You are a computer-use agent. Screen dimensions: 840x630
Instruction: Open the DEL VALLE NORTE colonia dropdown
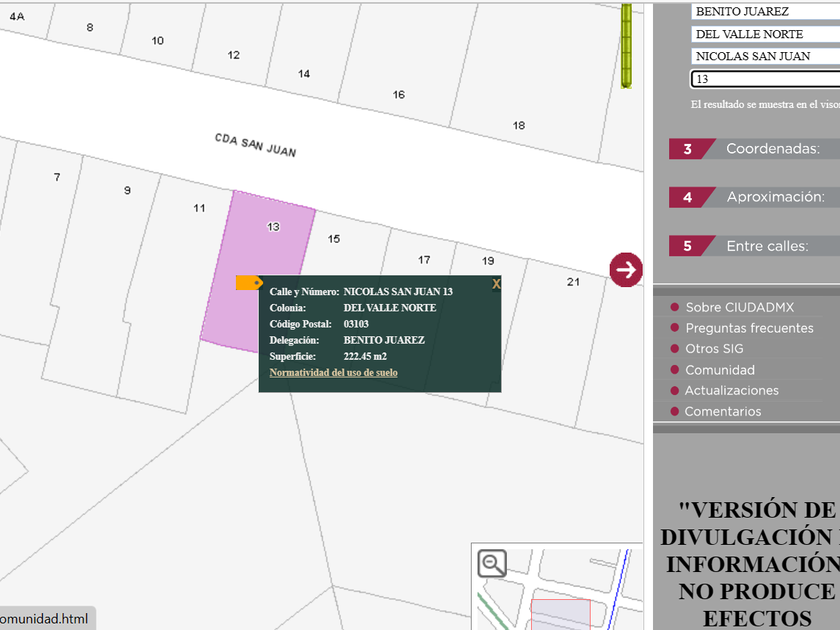click(x=765, y=34)
